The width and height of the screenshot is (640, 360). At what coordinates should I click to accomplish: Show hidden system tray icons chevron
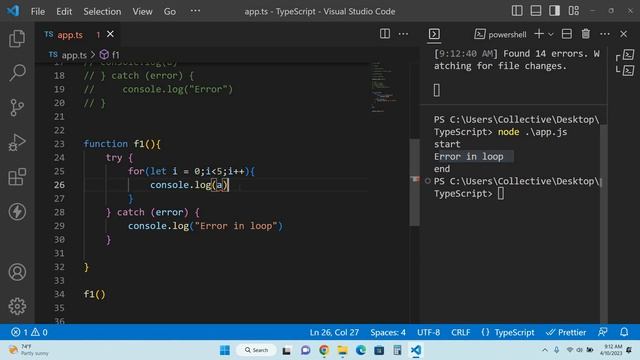pyautogui.click(x=545, y=350)
